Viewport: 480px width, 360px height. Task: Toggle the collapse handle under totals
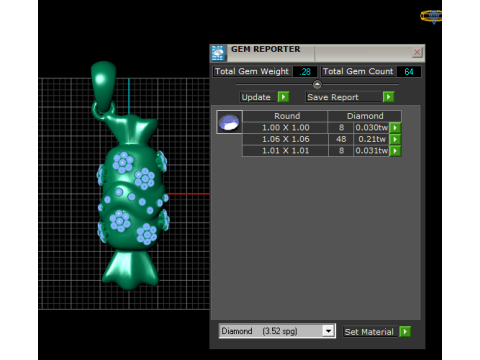[x=317, y=84]
